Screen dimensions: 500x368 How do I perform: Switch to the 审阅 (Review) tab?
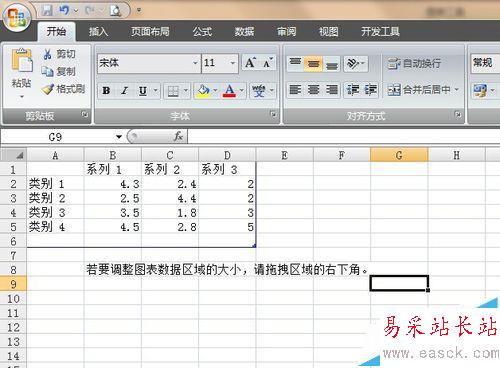287,32
